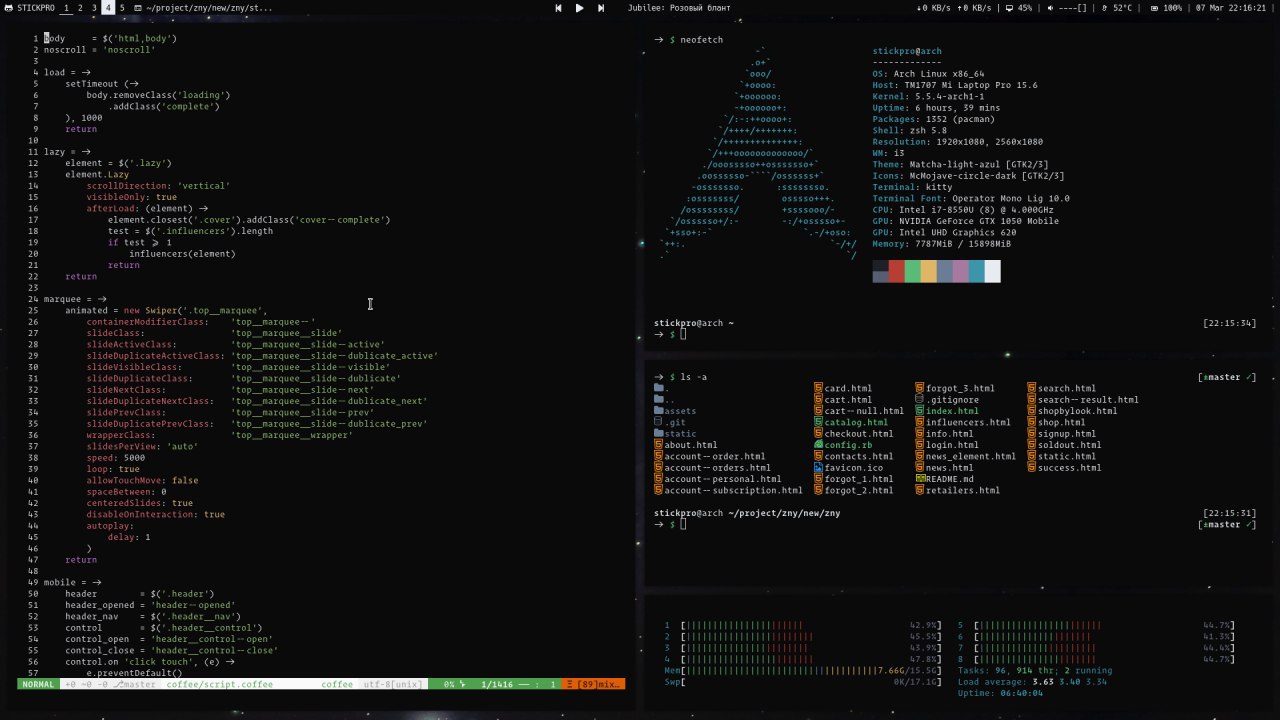Click the now playing track Jubilee title

coord(679,8)
